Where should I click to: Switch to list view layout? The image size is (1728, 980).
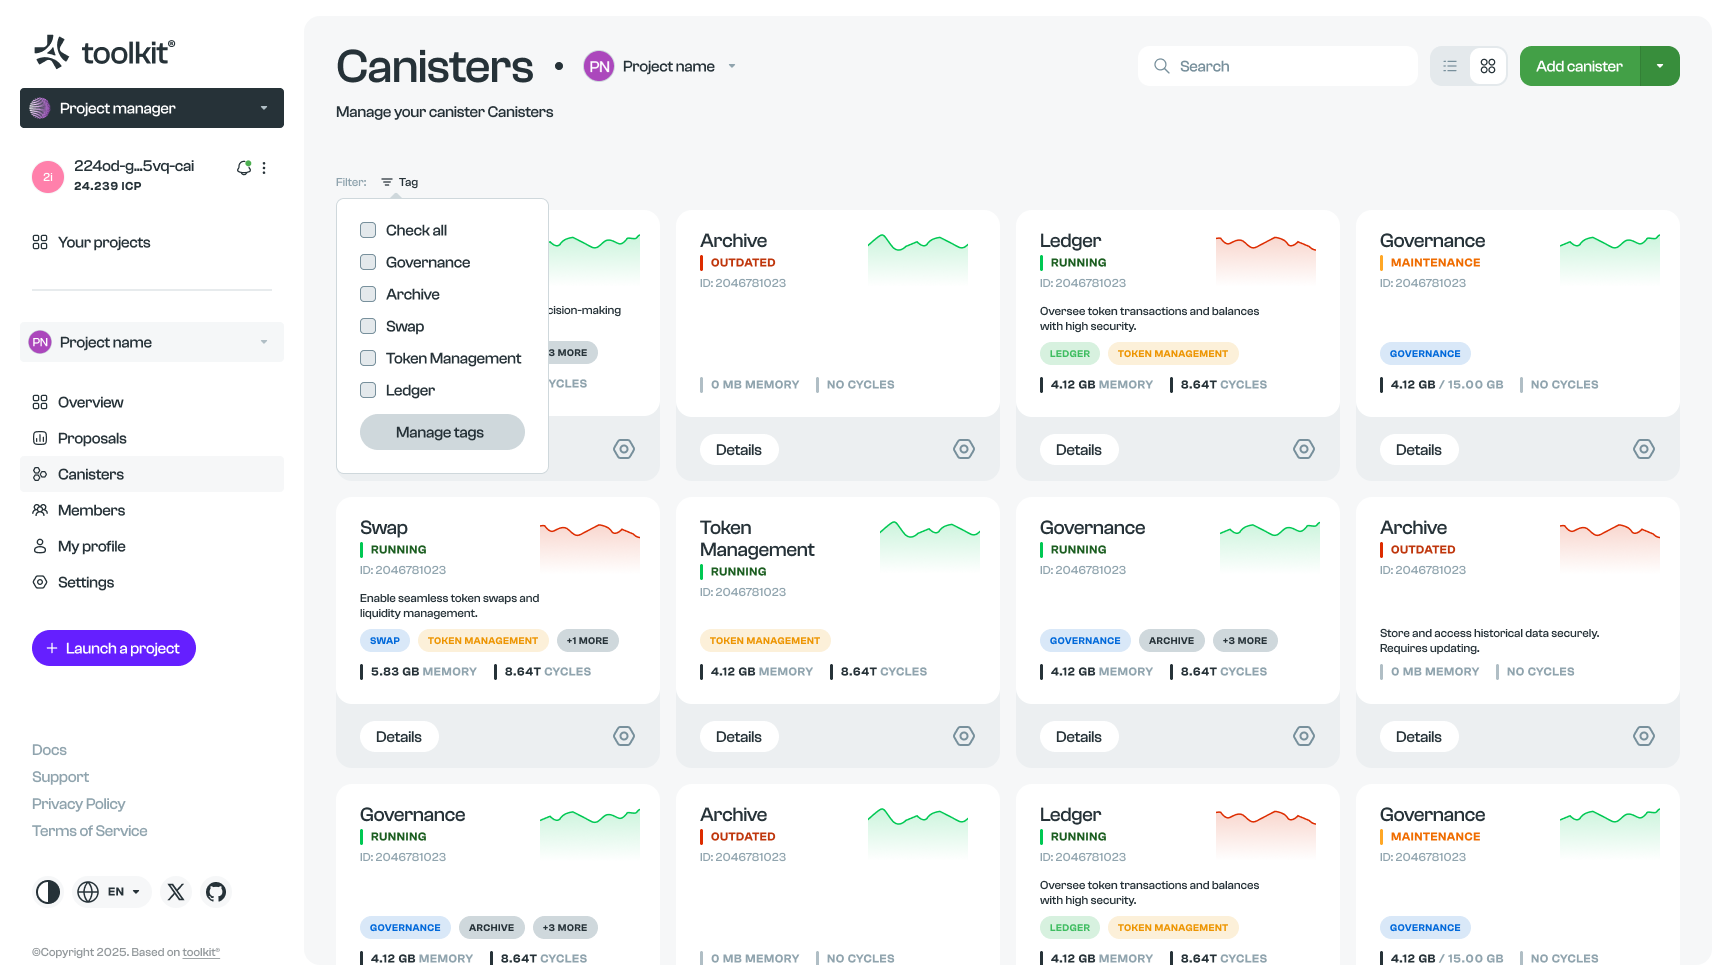[1450, 66]
